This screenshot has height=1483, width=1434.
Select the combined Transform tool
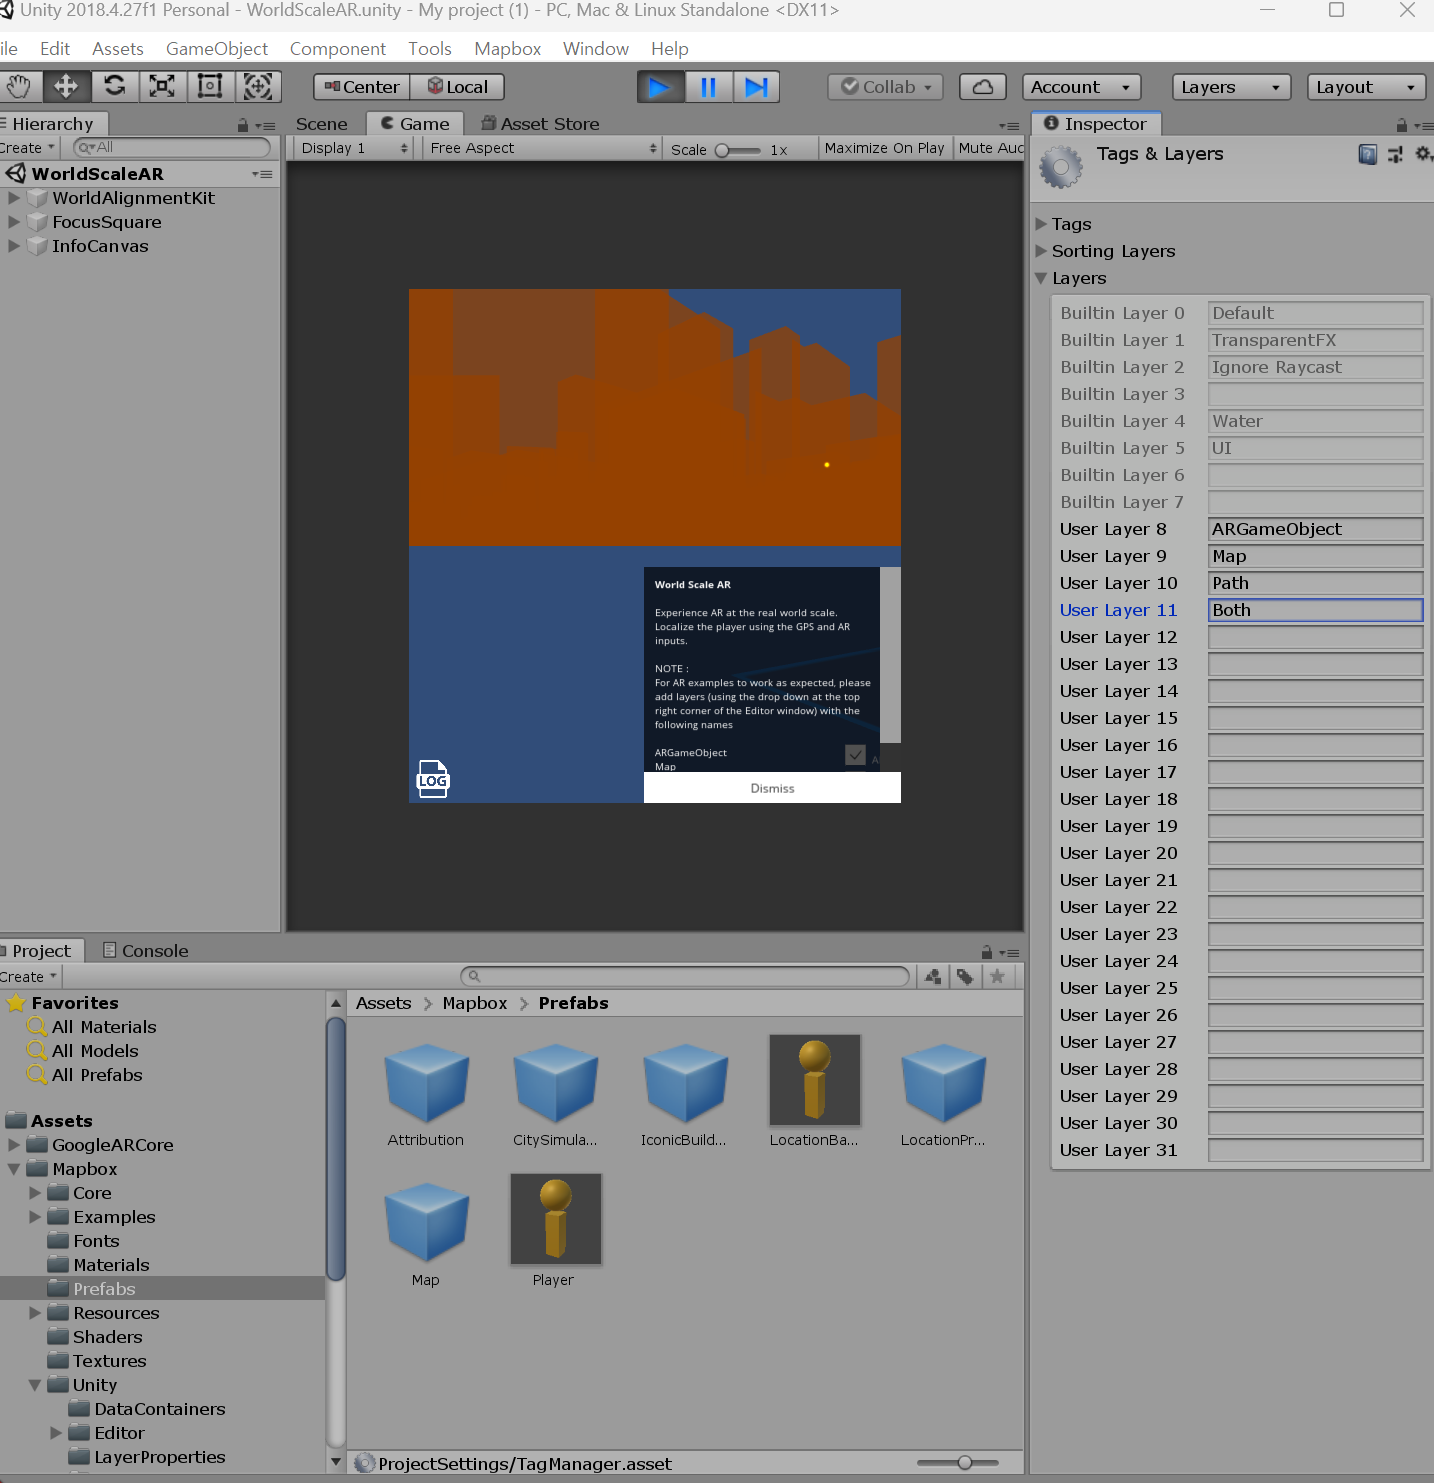[x=258, y=87]
